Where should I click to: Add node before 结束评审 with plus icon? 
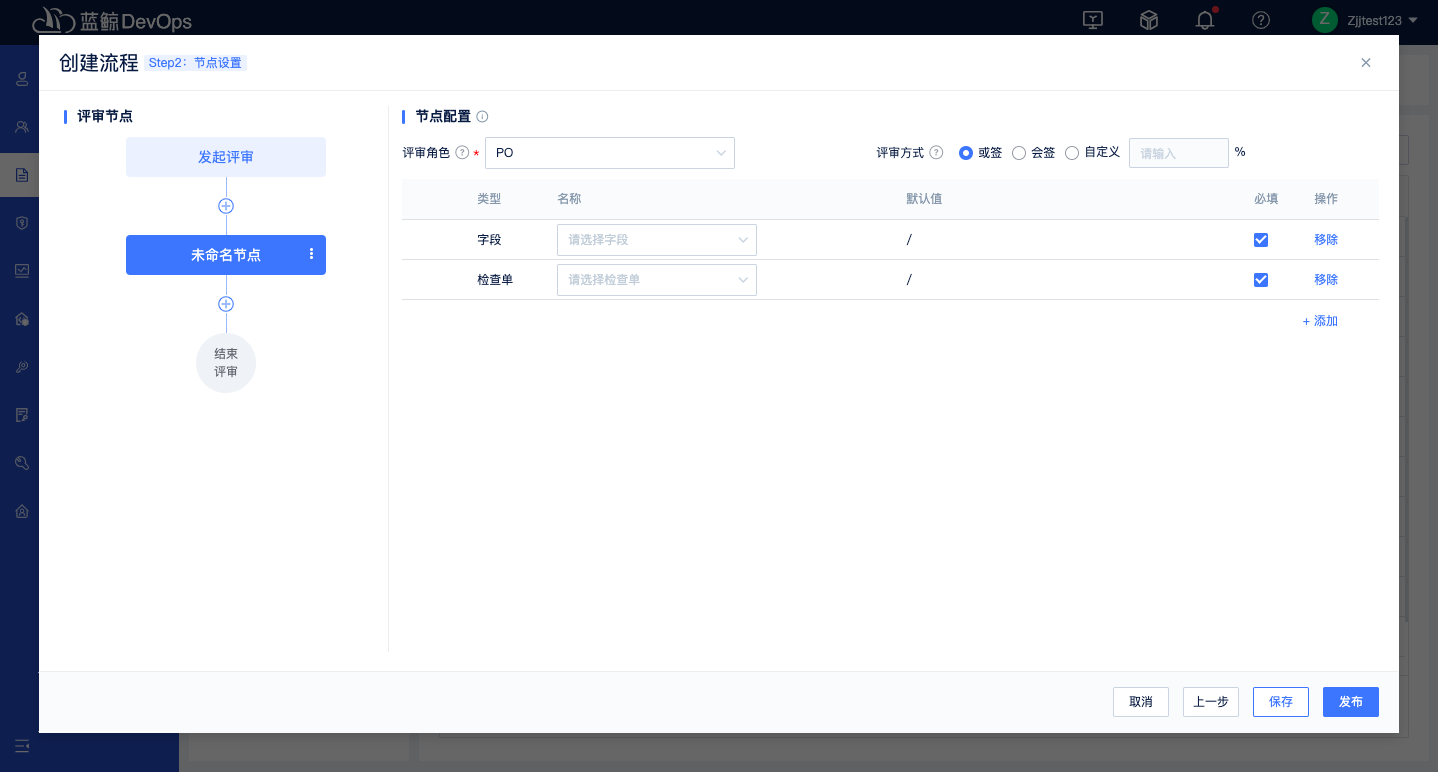[x=226, y=304]
